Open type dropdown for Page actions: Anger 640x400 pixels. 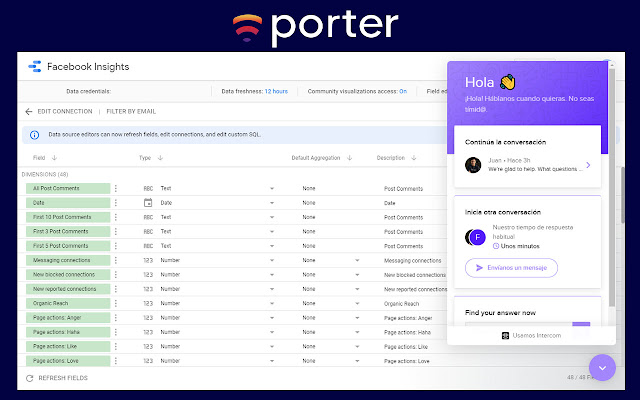click(272, 318)
